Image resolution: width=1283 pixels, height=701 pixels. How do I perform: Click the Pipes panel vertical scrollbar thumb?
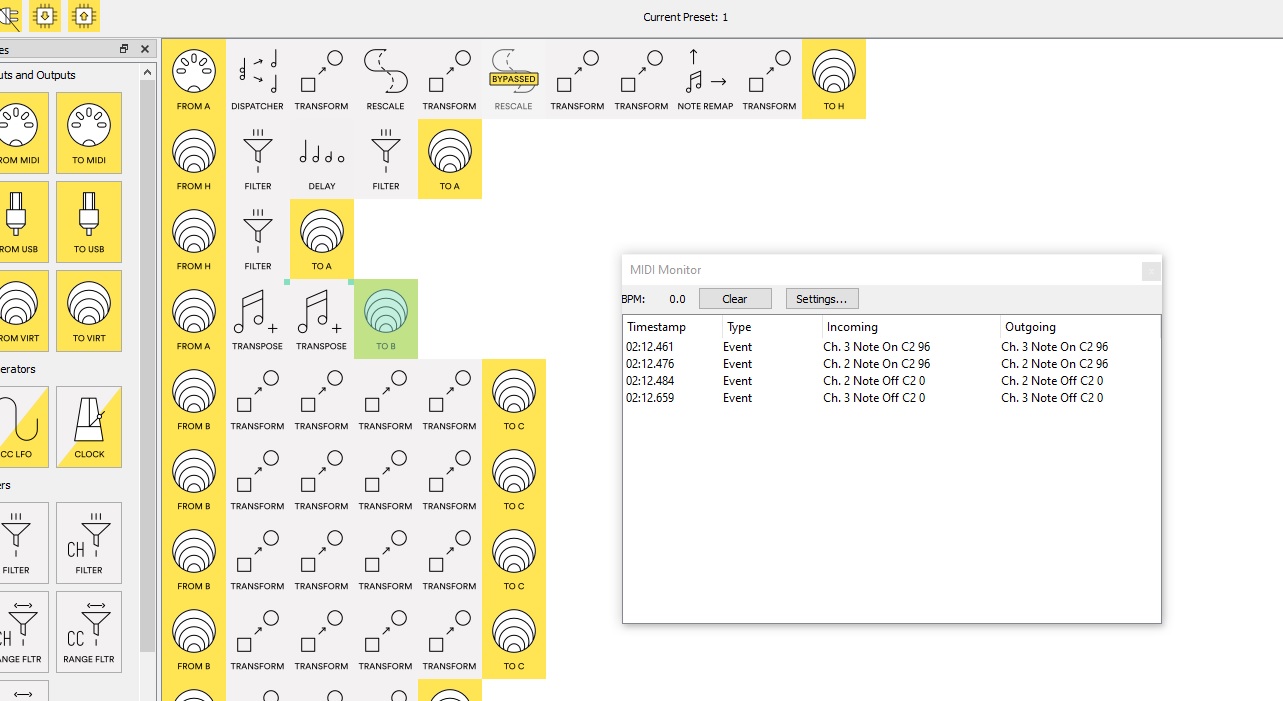click(148, 366)
